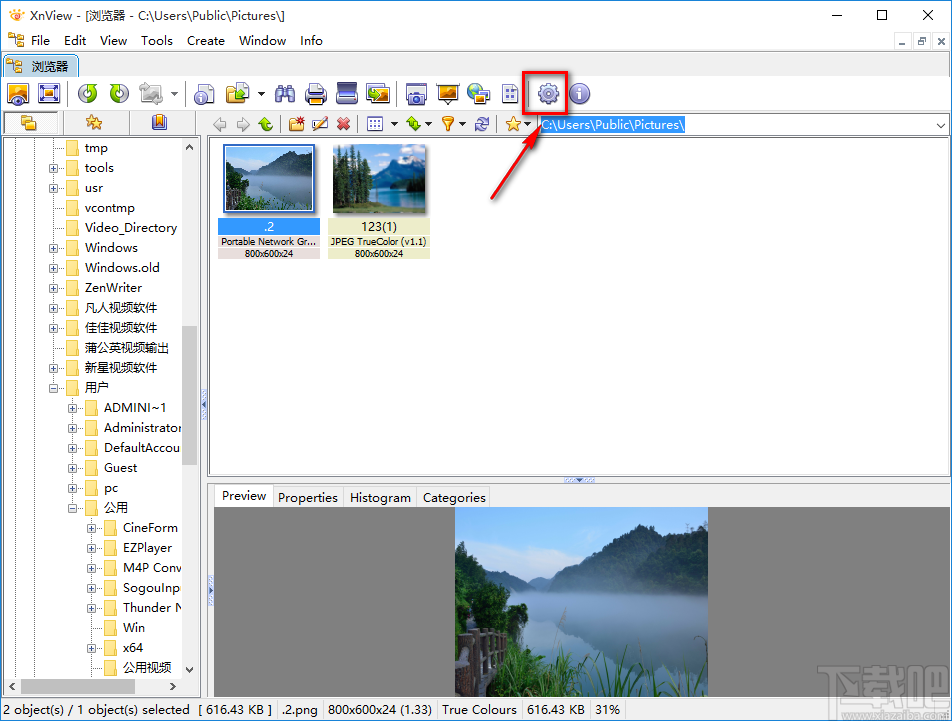Open the image viewer toolbar icon
The height and width of the screenshot is (721, 952).
point(18,94)
